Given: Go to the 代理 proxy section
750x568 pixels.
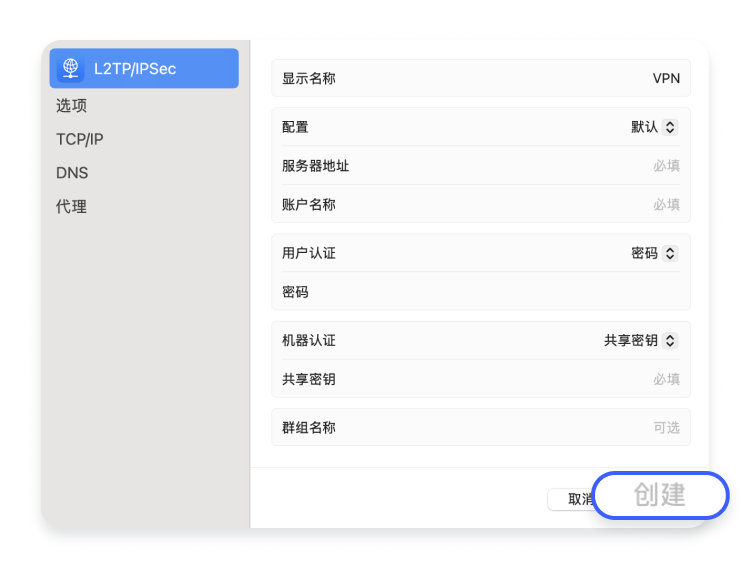Looking at the screenshot, I should [x=71, y=207].
